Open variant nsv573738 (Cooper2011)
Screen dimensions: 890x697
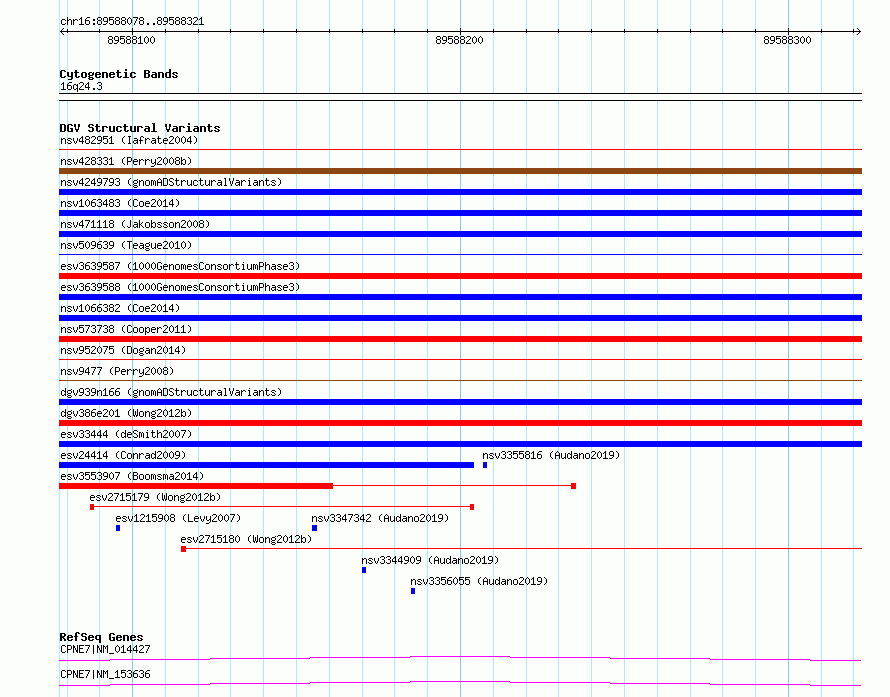pyautogui.click(x=126, y=329)
